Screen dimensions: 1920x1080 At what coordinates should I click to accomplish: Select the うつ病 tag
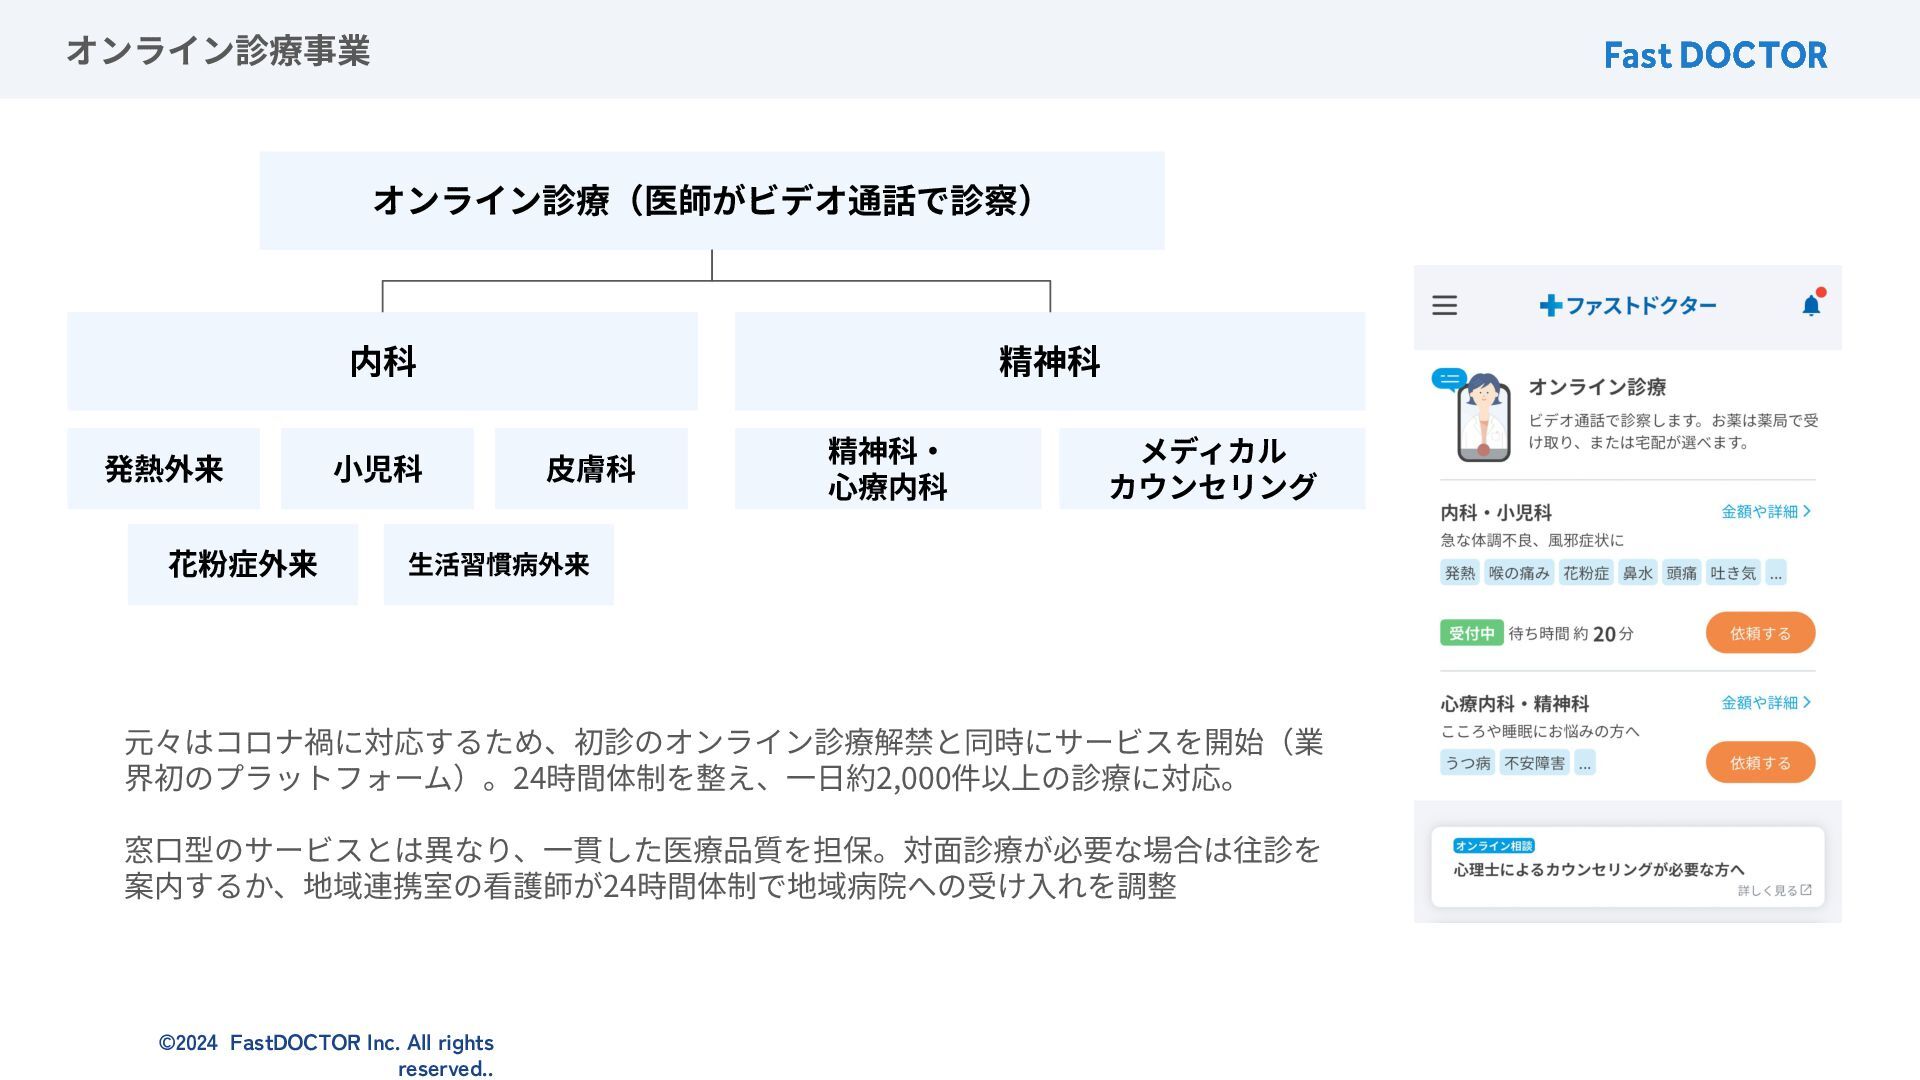click(x=1467, y=763)
